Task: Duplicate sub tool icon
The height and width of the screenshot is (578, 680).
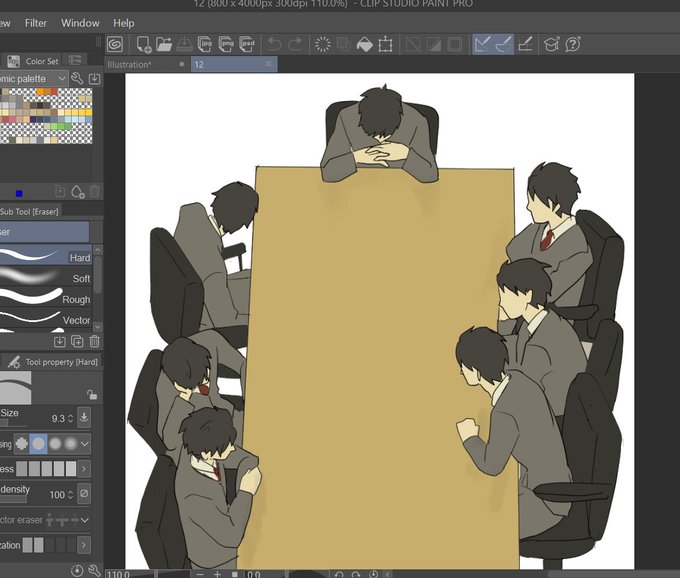Action: pos(77,342)
